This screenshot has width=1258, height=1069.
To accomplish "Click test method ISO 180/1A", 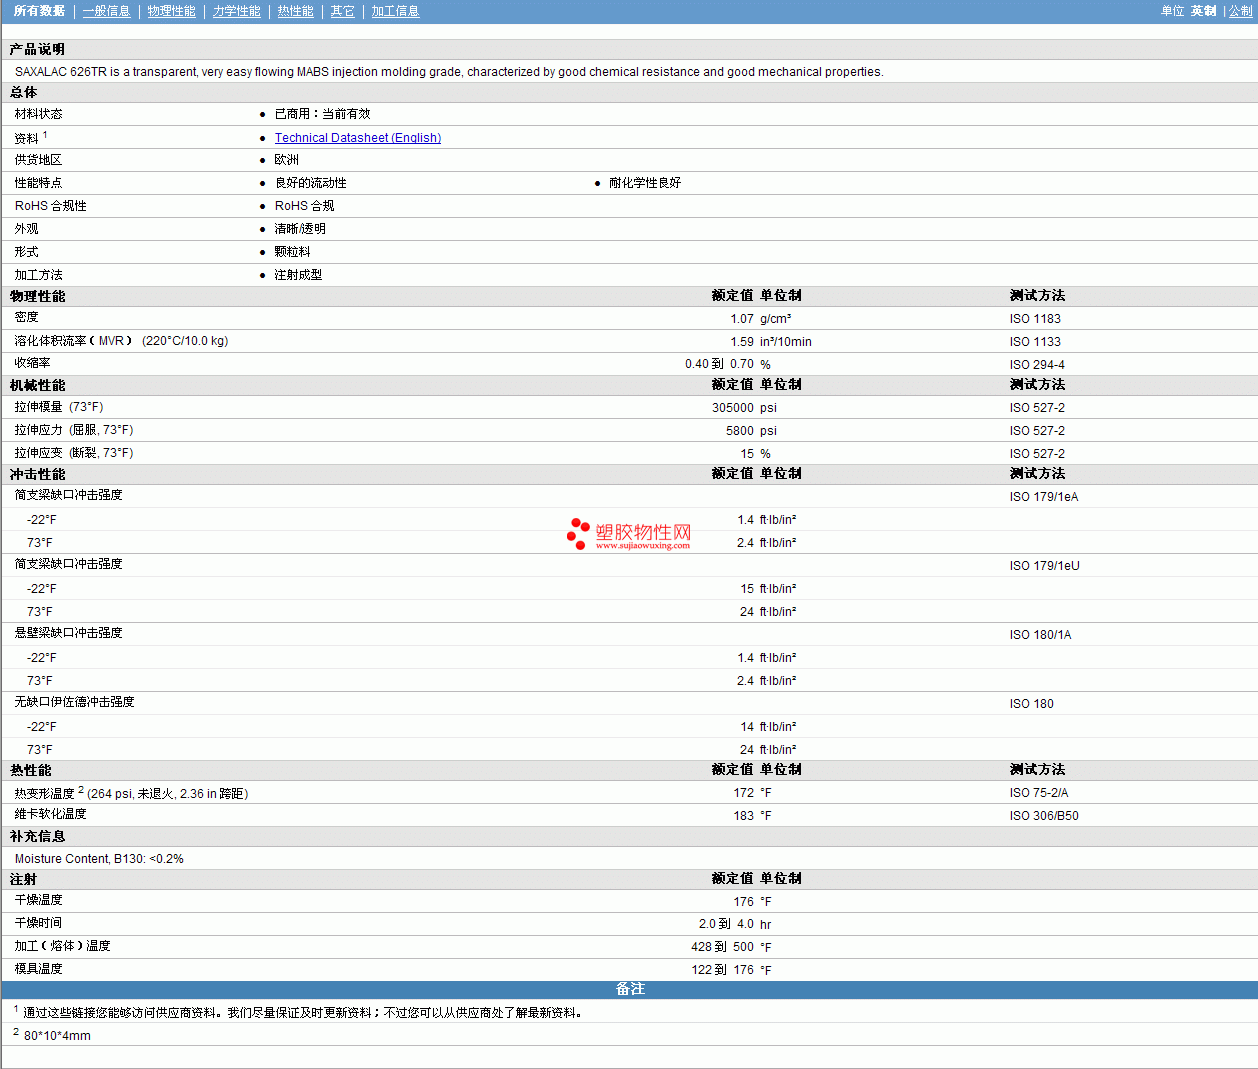I will [1040, 635].
